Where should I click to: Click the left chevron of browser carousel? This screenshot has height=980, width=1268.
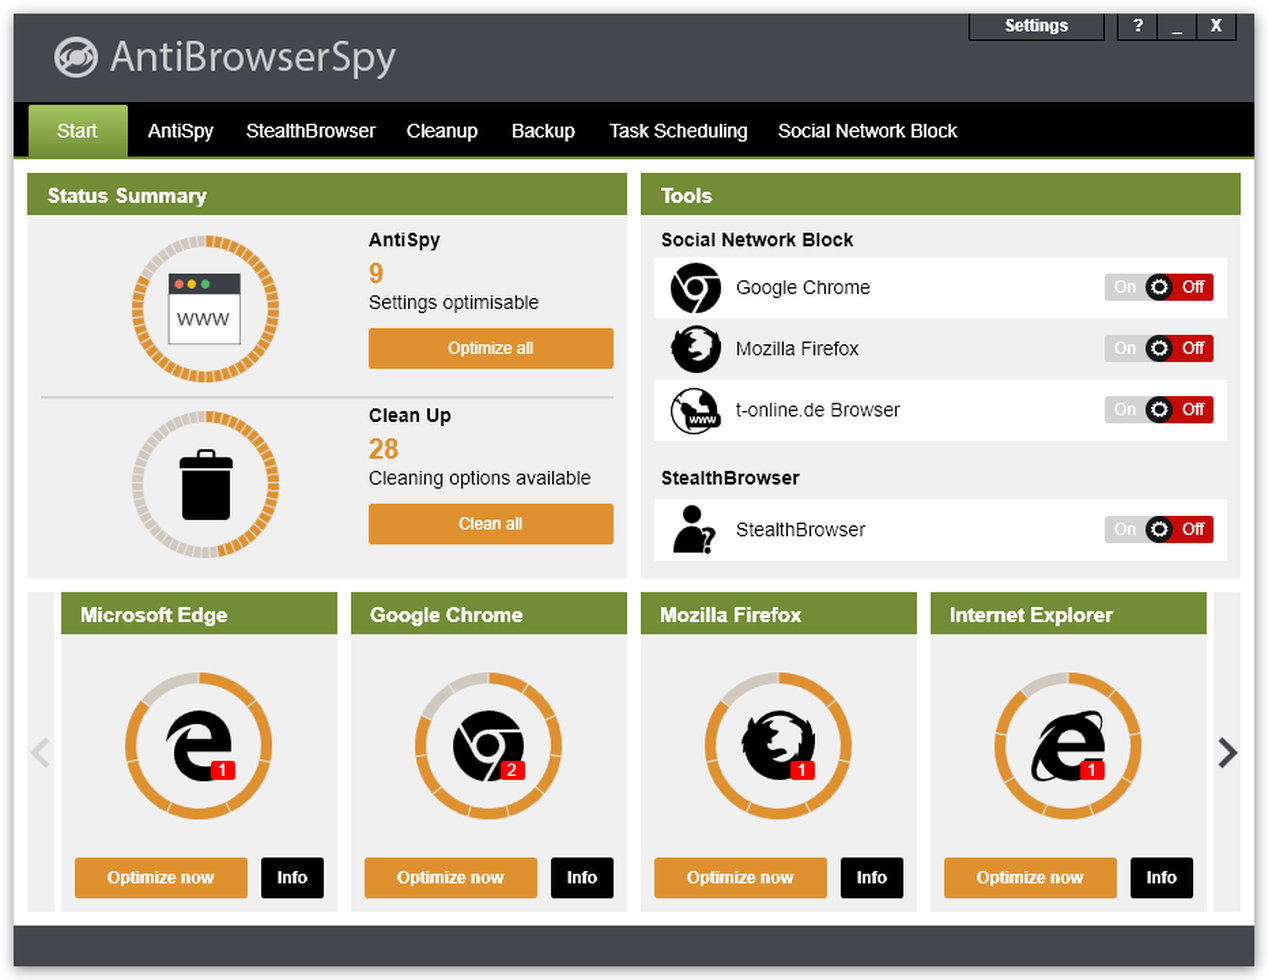[41, 752]
